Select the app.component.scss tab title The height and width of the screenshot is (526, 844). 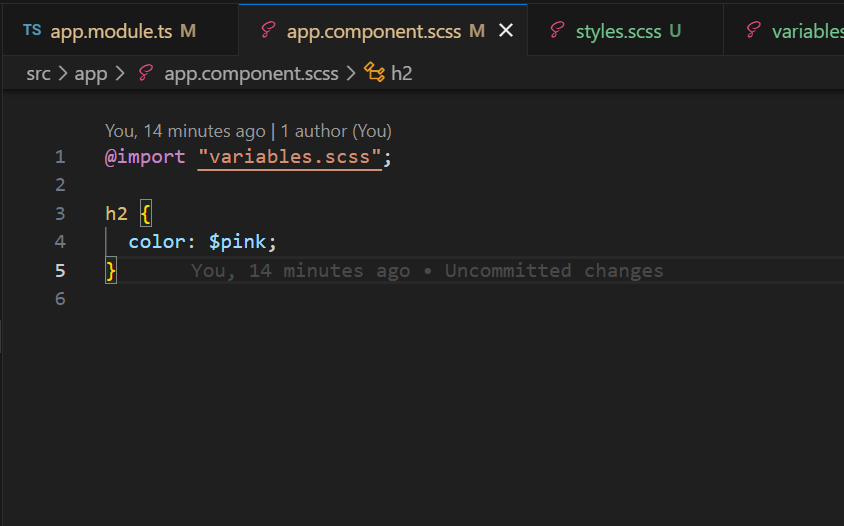373,31
